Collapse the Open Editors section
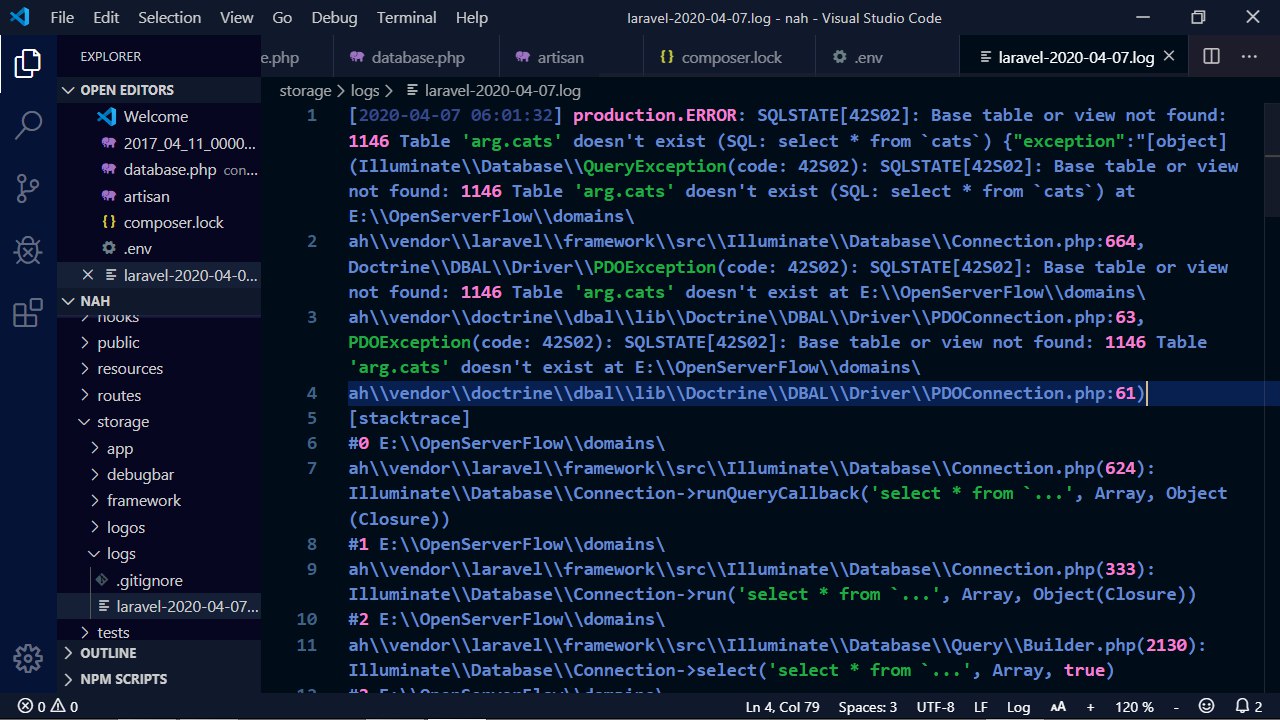This screenshot has width=1280, height=720. click(x=160, y=90)
